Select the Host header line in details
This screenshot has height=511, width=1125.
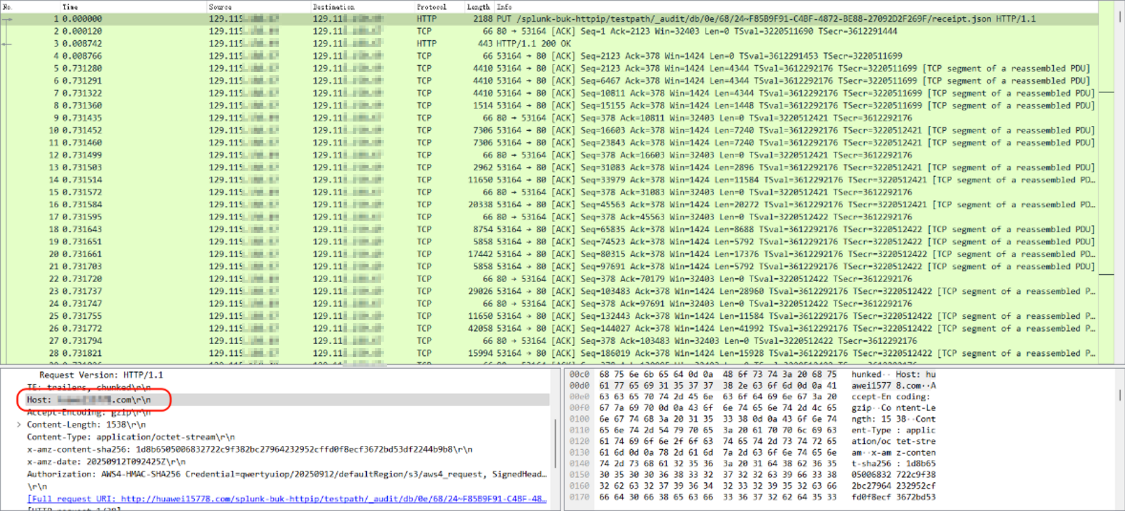90,399
